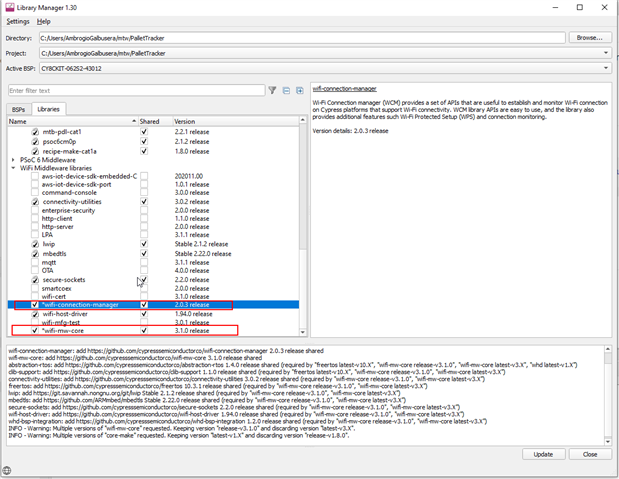Viewport: 619px width, 479px height.
Task: Click the Stable 2.22.0 release version of mbedtls
Action: coord(203,254)
